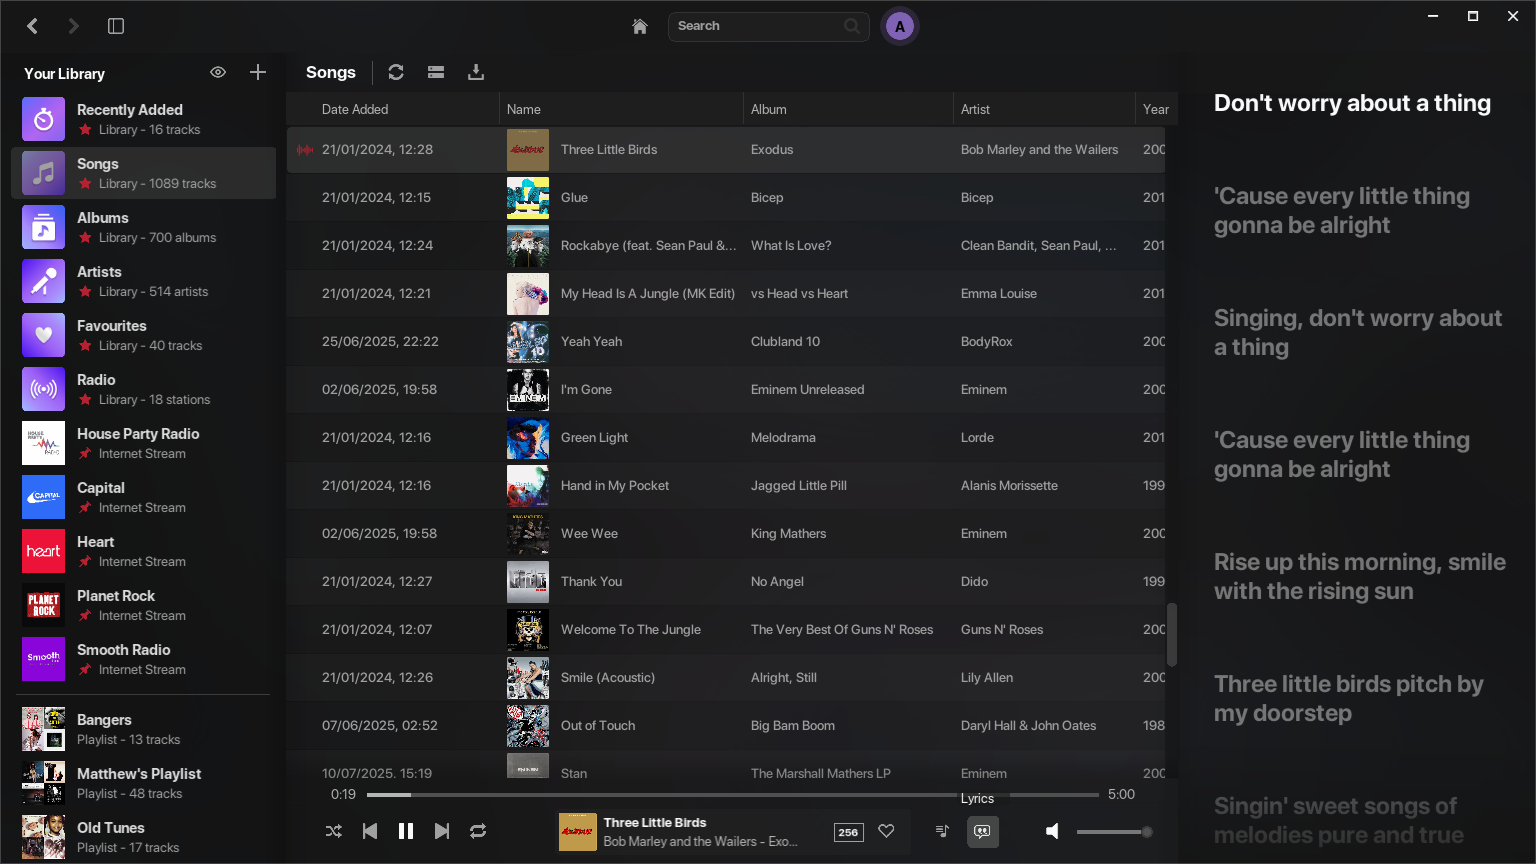The image size is (1536, 864).
Task: Open Heart internet stream
Action: [x=144, y=551]
